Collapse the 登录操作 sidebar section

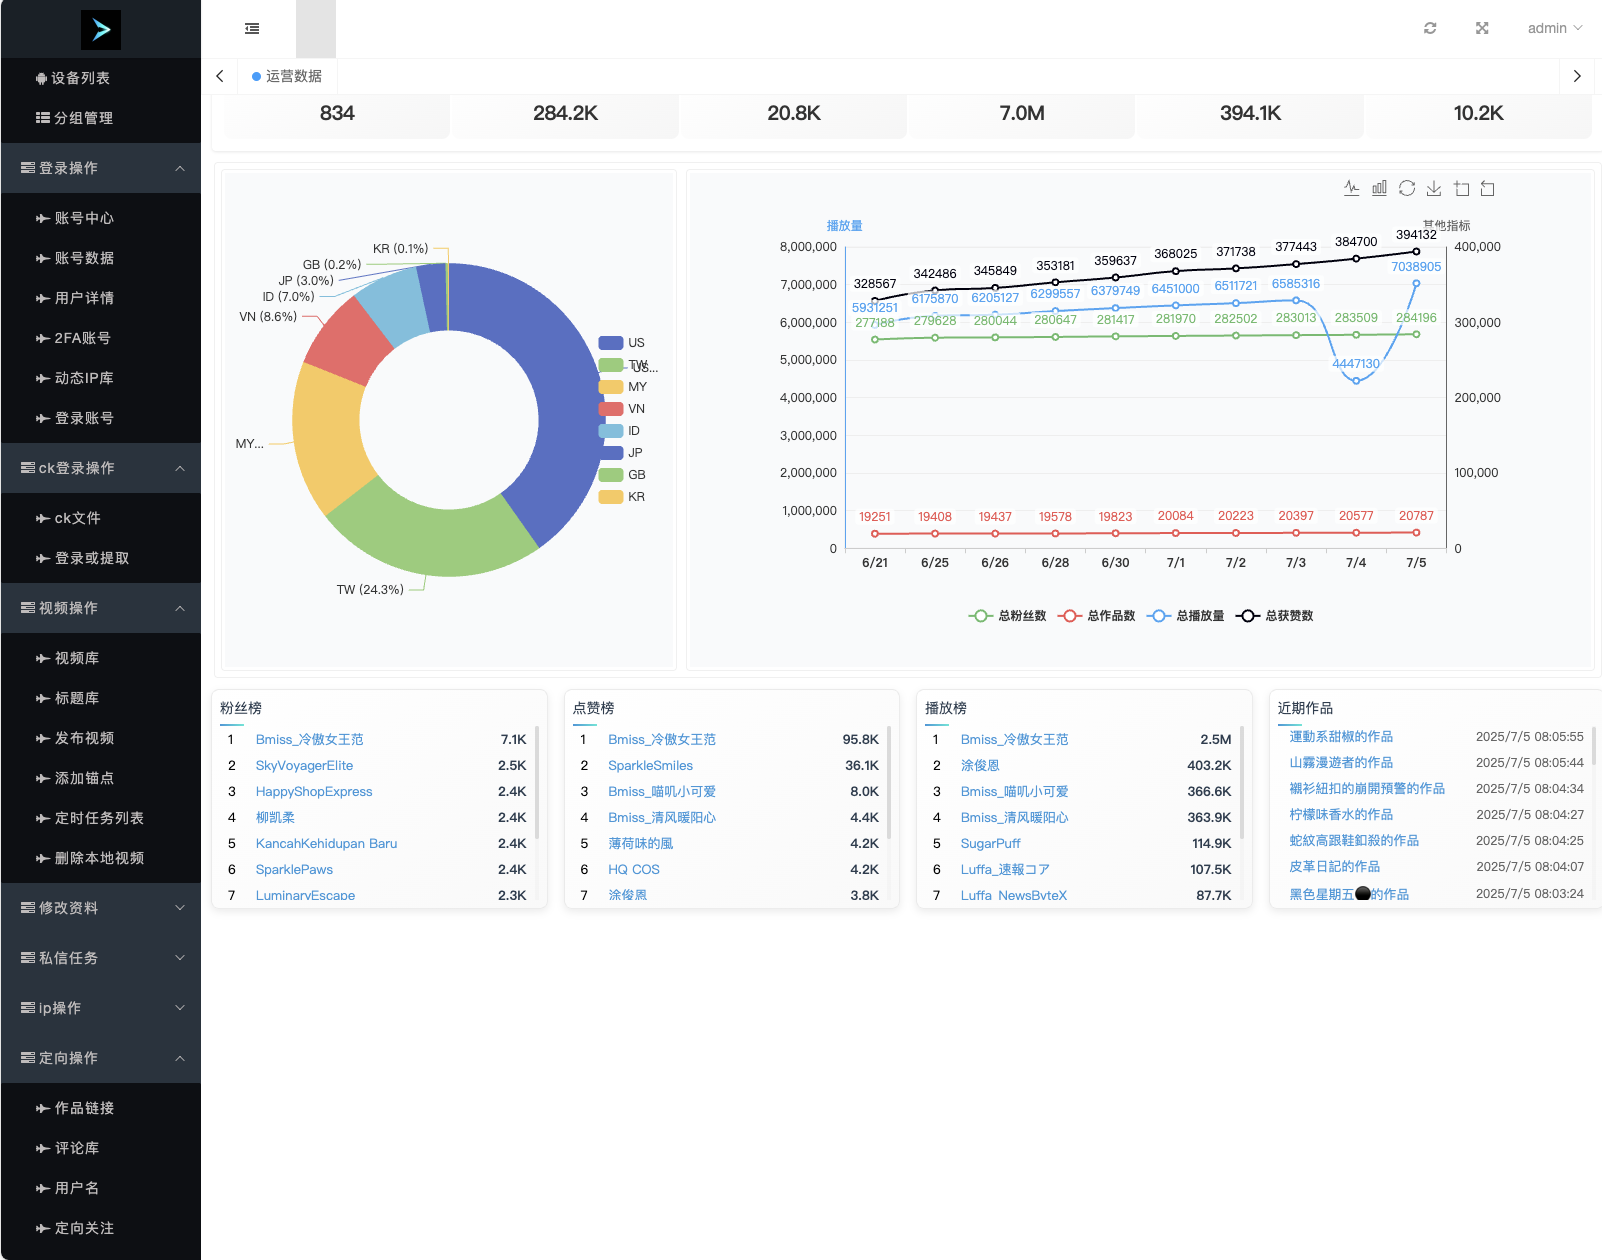click(x=100, y=168)
